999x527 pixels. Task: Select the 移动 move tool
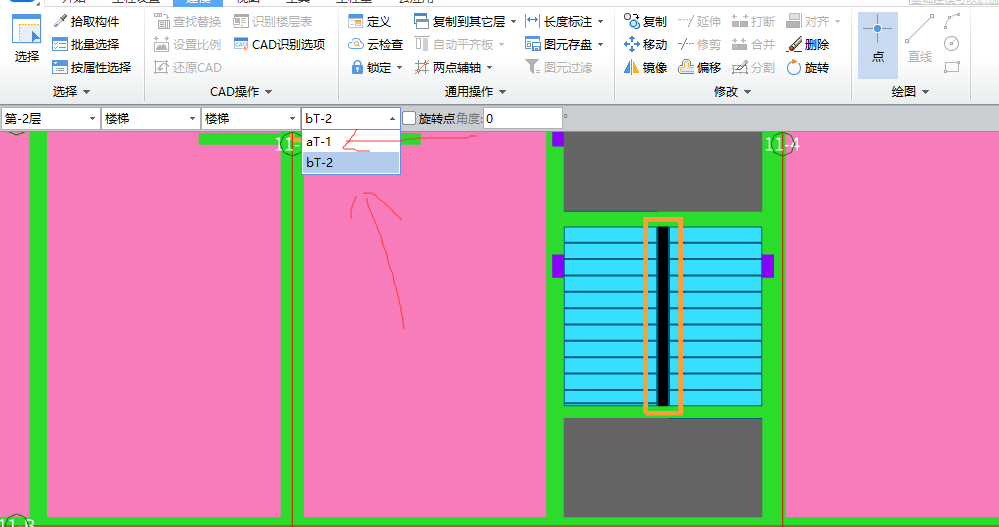(645, 45)
